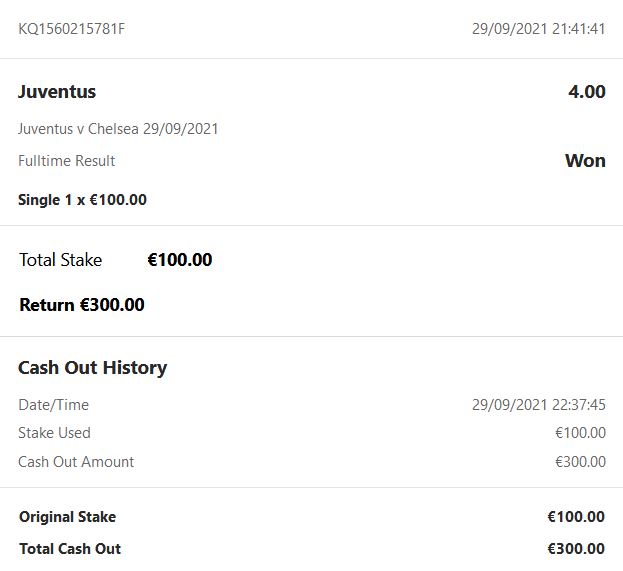
Task: Select the Single 1 x €100.00 line
Action: coord(82,199)
